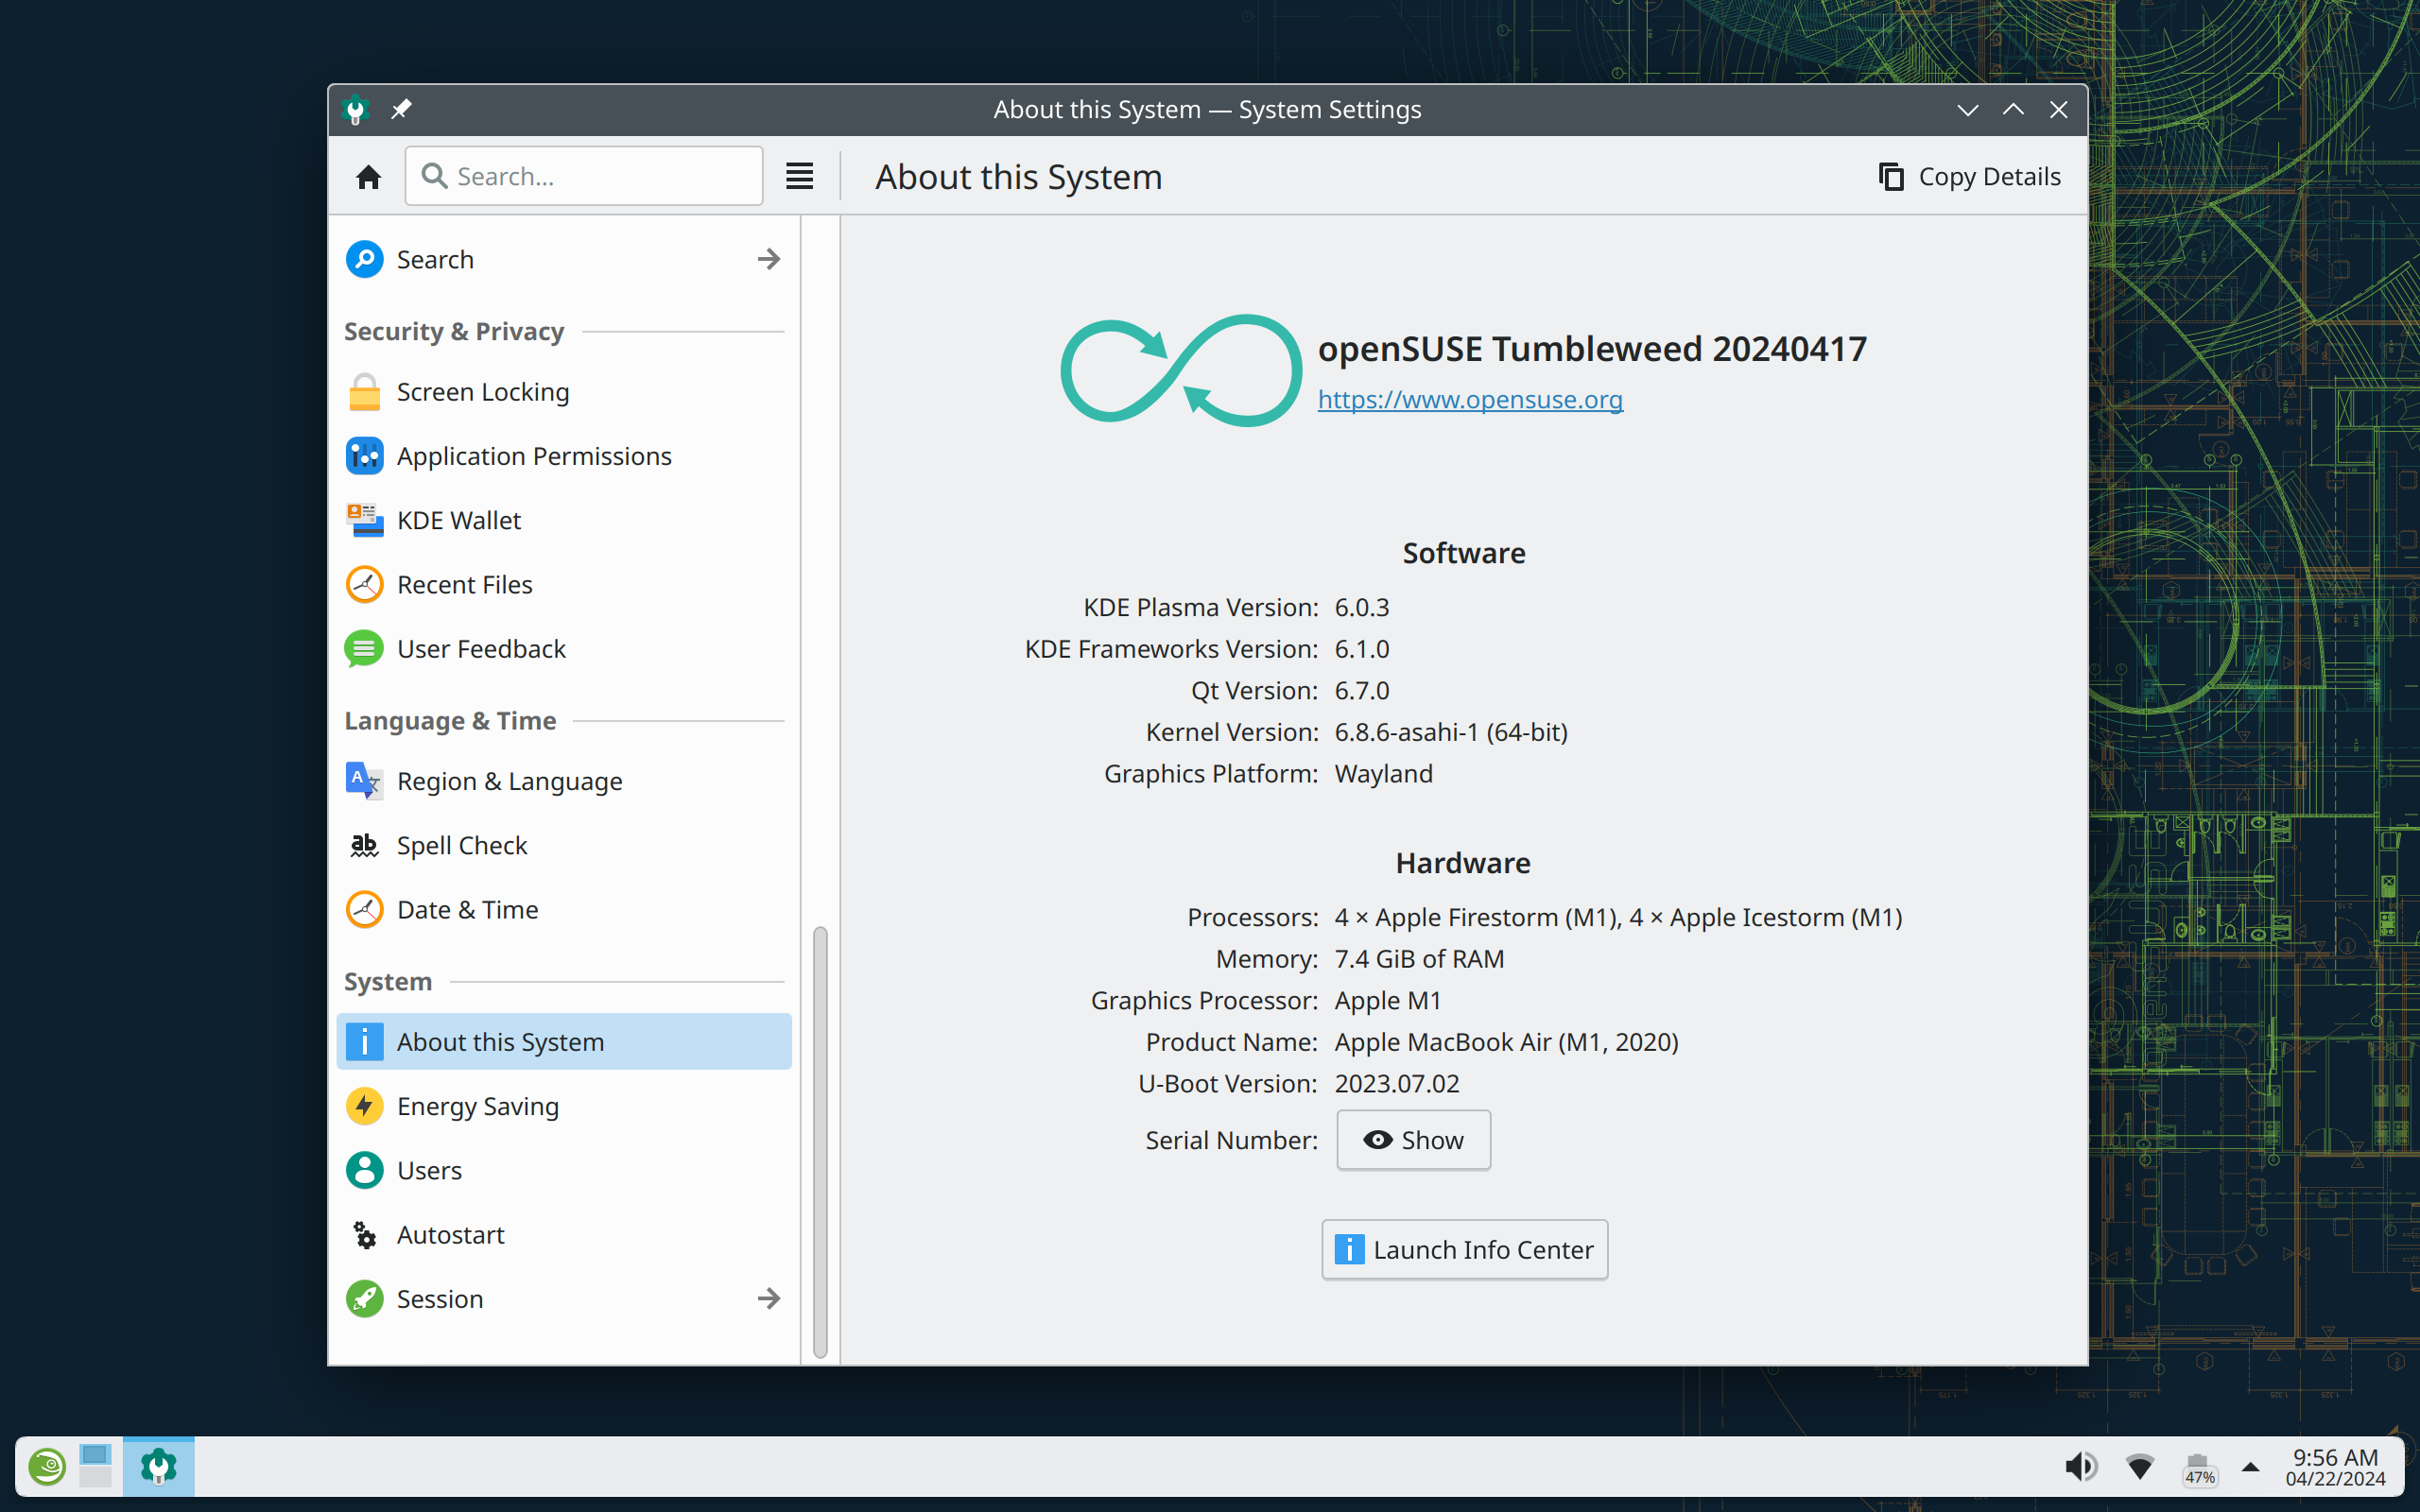Click the https://www.opensuse.org link

tap(1469, 399)
